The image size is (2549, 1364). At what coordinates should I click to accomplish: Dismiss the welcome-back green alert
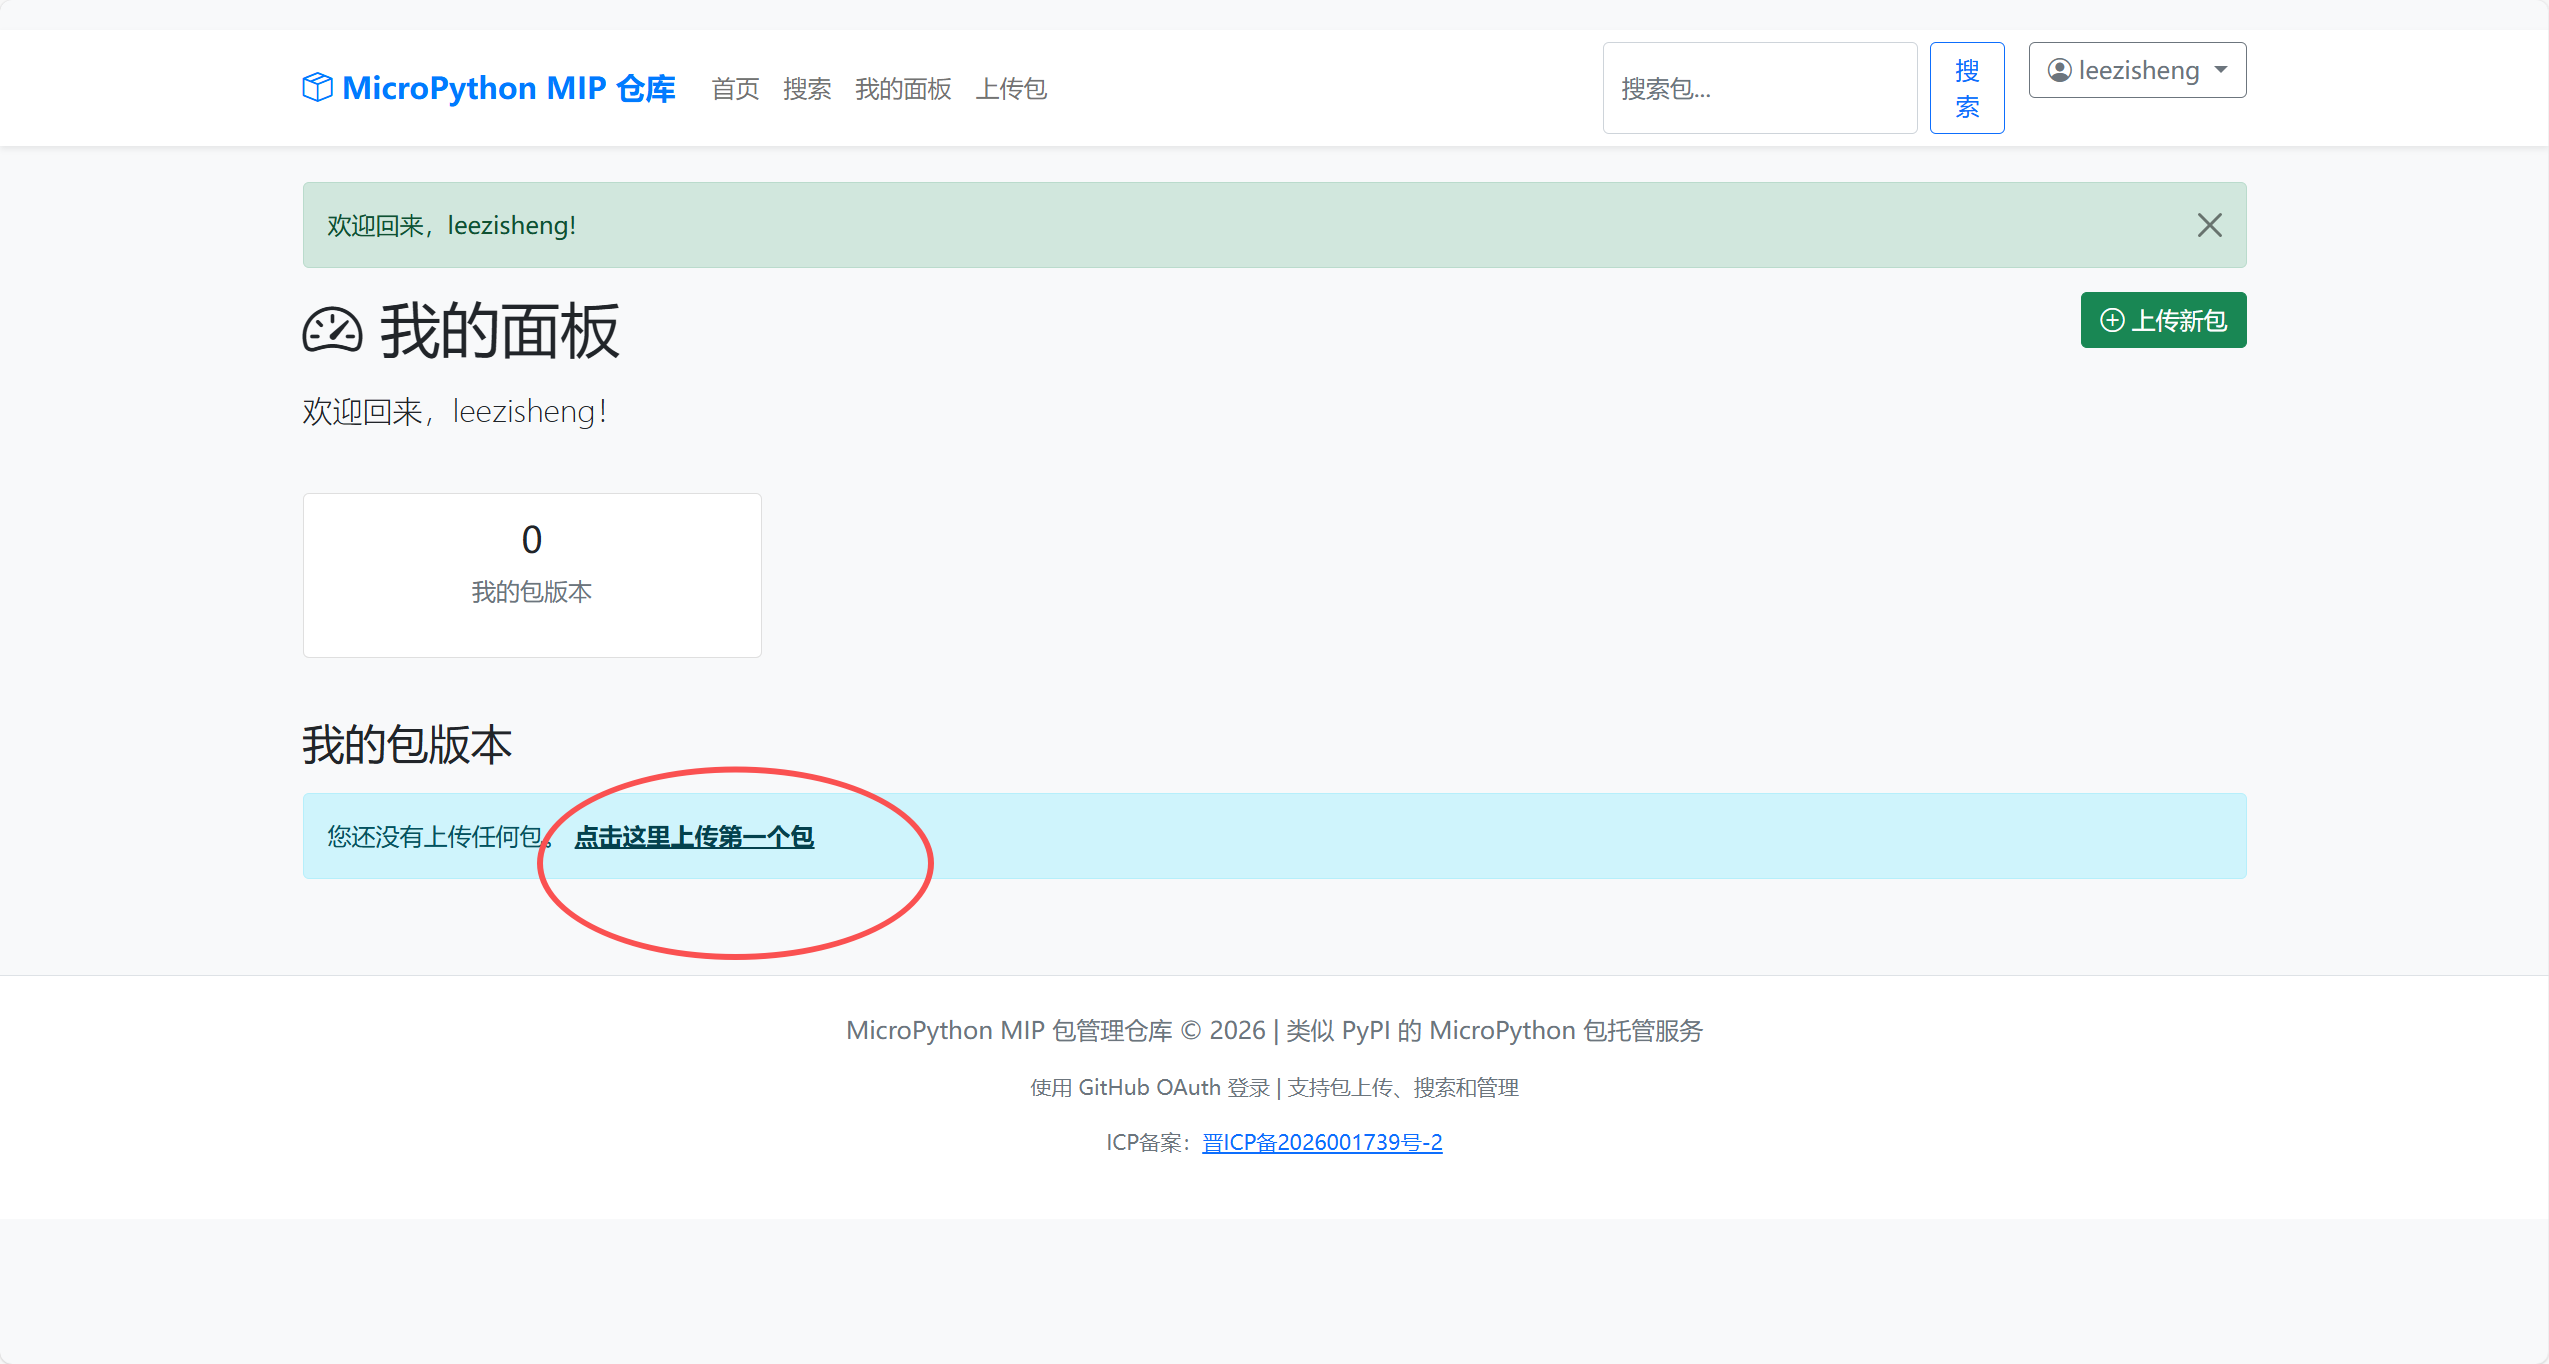[x=2209, y=225]
